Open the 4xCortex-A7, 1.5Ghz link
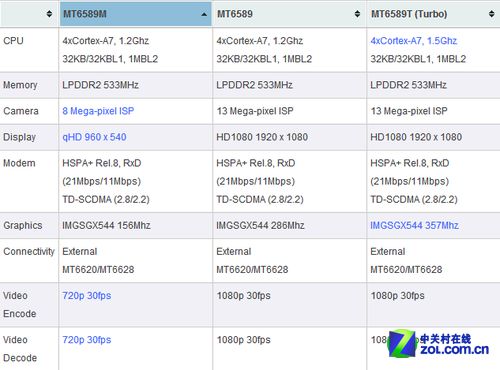Image resolution: width=500 pixels, height=370 pixels. [x=414, y=41]
